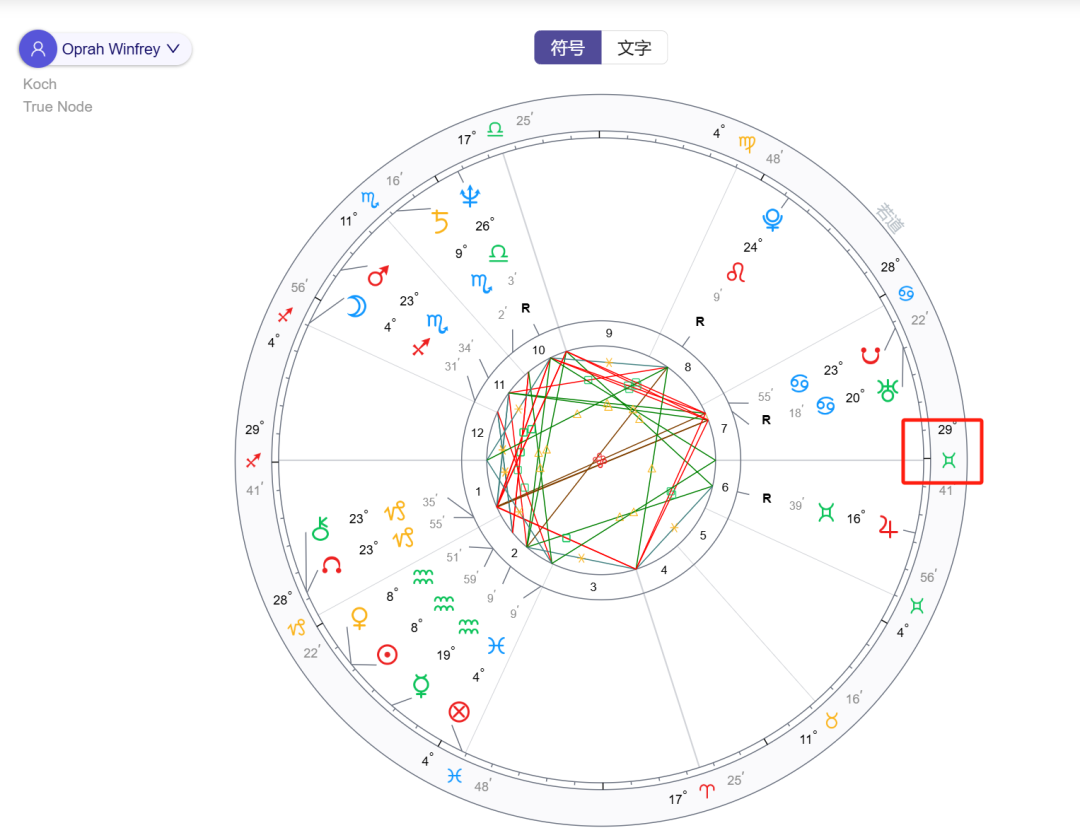Switch to the 文字 tab
Screen dimensions: 1080x840
[634, 47]
